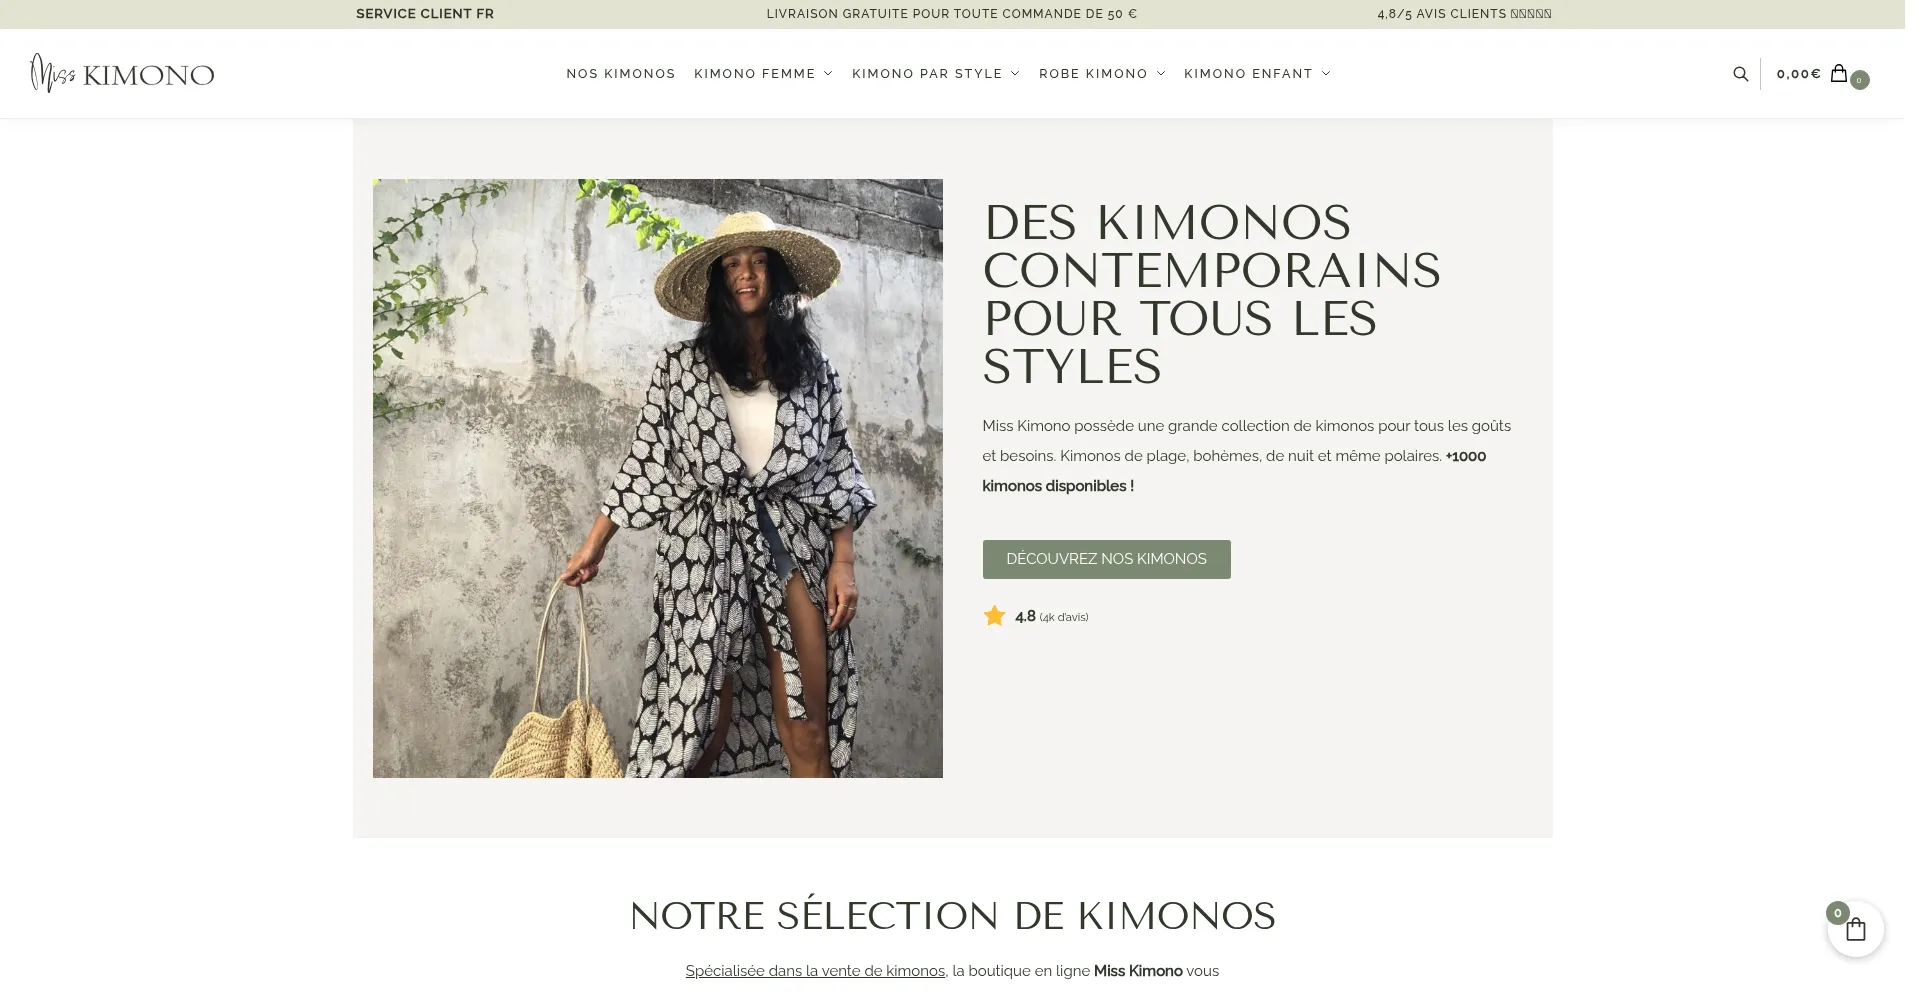Click the 0,00€ cart total
The image size is (1920, 993).
point(1798,74)
